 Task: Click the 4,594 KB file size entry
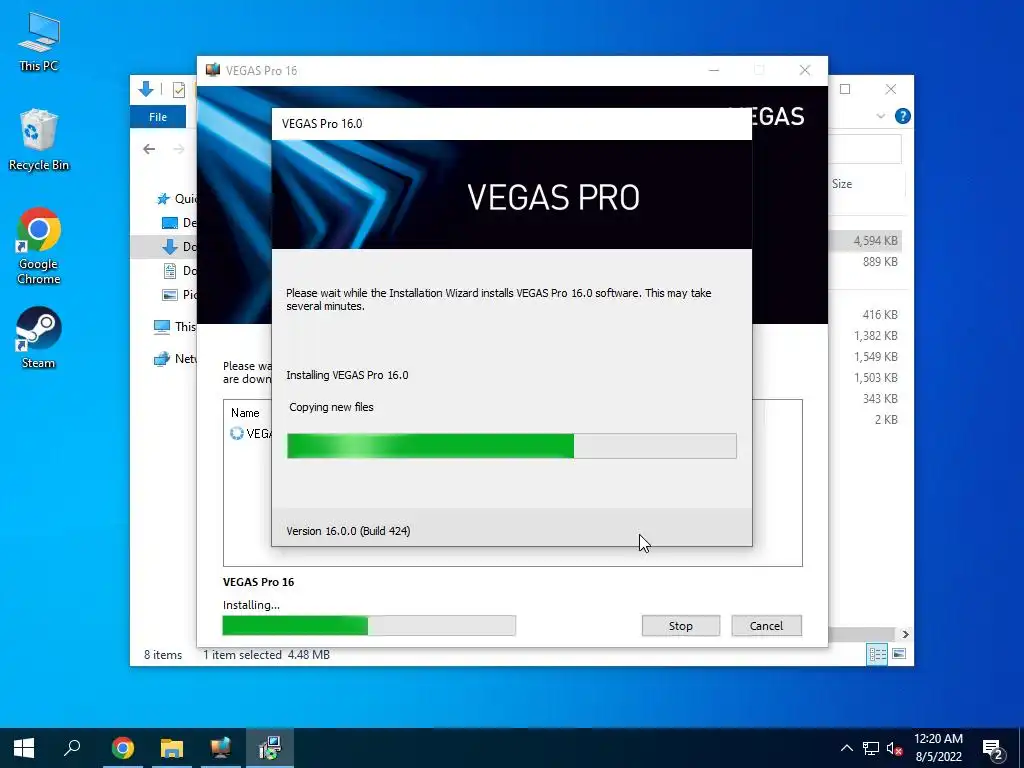pyautogui.click(x=875, y=241)
